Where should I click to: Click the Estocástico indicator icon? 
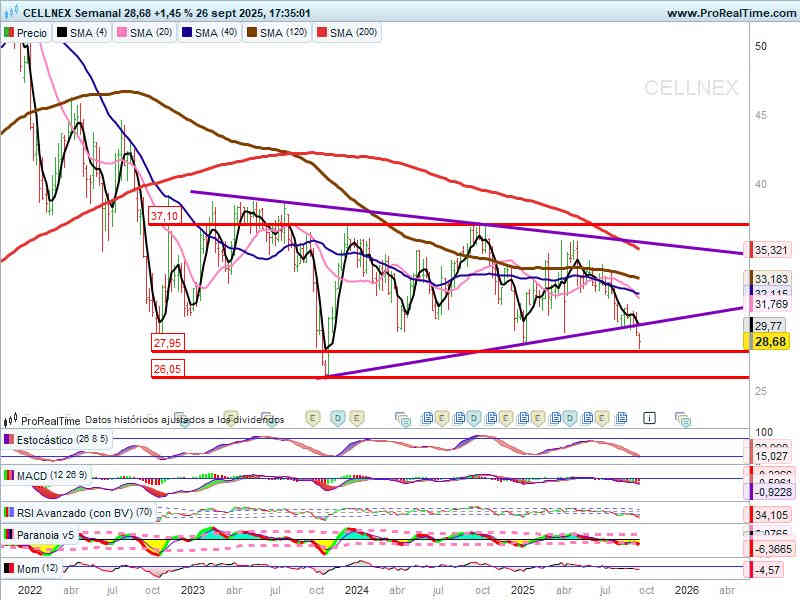pos(9,439)
